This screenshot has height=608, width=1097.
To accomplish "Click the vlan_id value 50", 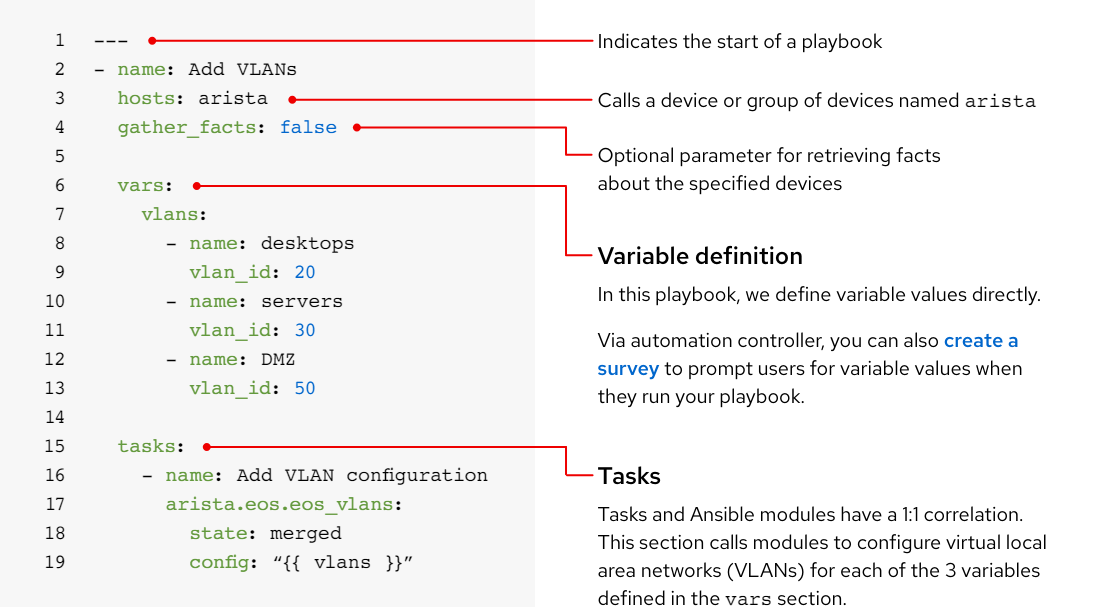I will tap(305, 388).
